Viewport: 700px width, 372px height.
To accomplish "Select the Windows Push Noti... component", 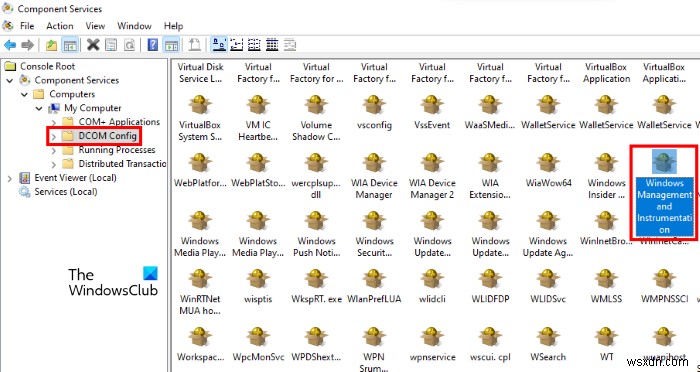I will (x=316, y=234).
